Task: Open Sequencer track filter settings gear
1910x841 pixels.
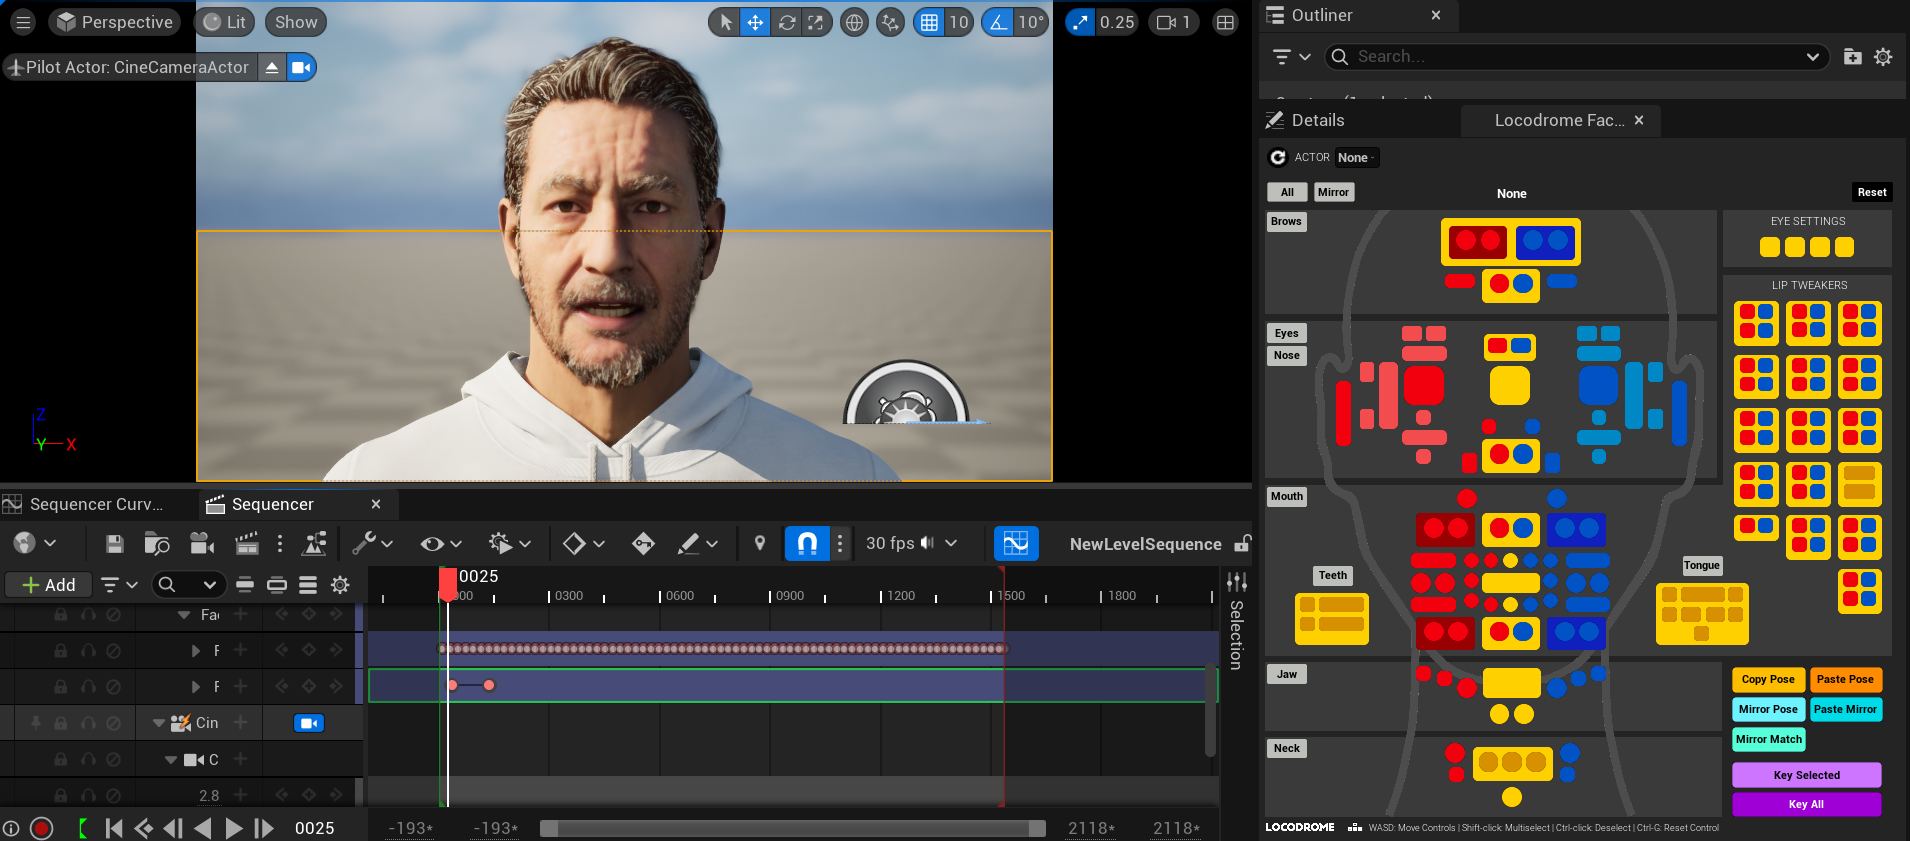Action: 340,585
